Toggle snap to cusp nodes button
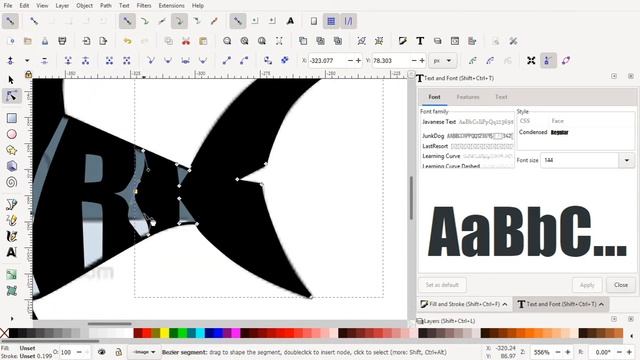The height and width of the screenshot is (360, 640). coord(180,21)
